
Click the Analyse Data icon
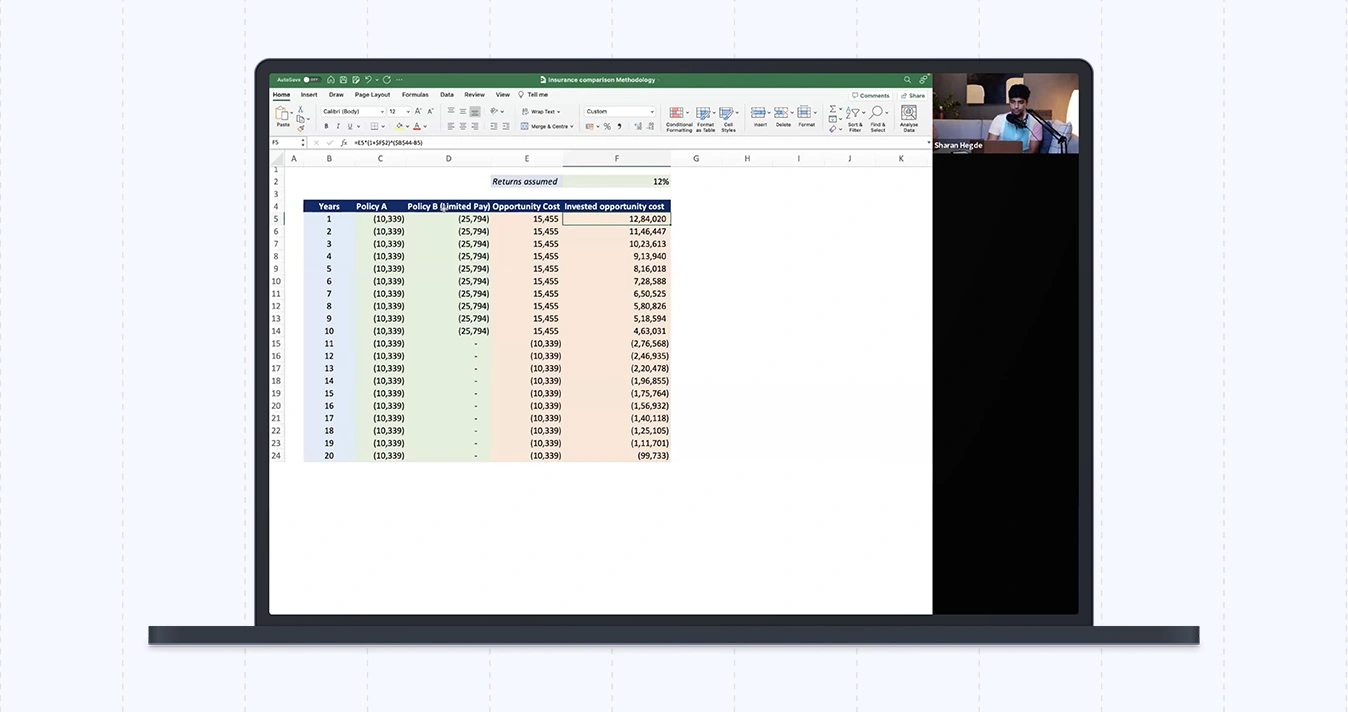click(x=908, y=115)
